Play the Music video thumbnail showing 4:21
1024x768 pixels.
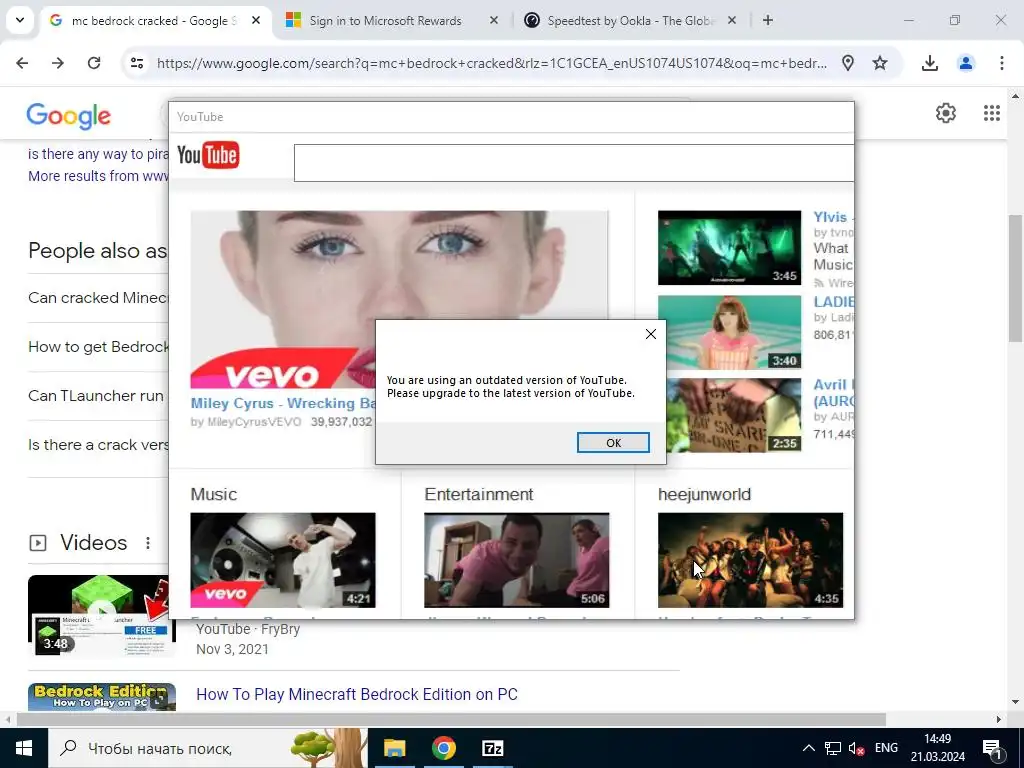pyautogui.click(x=283, y=560)
